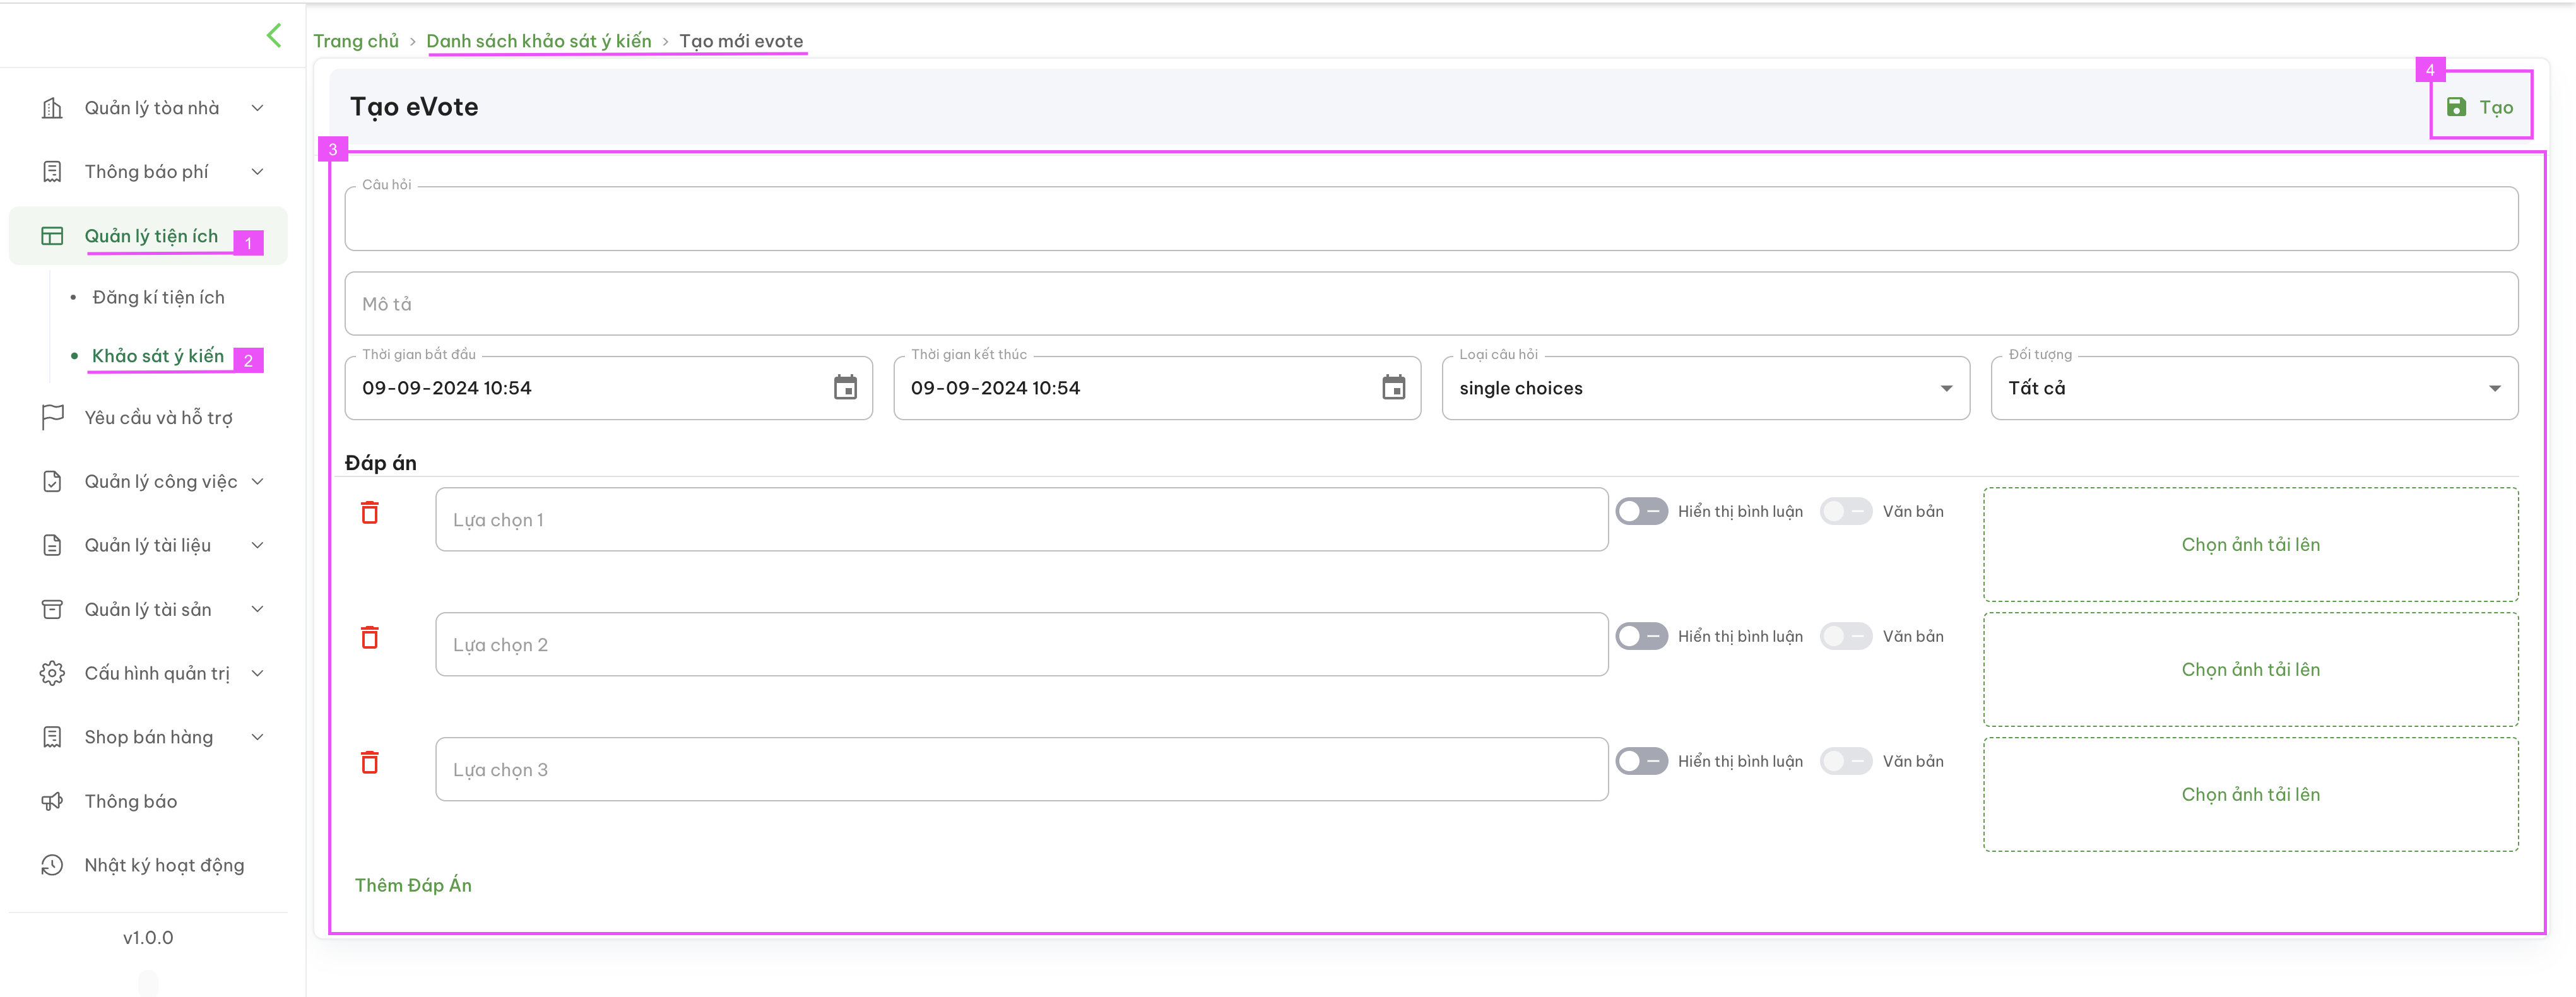Click the Thông báo megaphone icon
Viewport: 2576px width, 997px height.
coord(52,801)
